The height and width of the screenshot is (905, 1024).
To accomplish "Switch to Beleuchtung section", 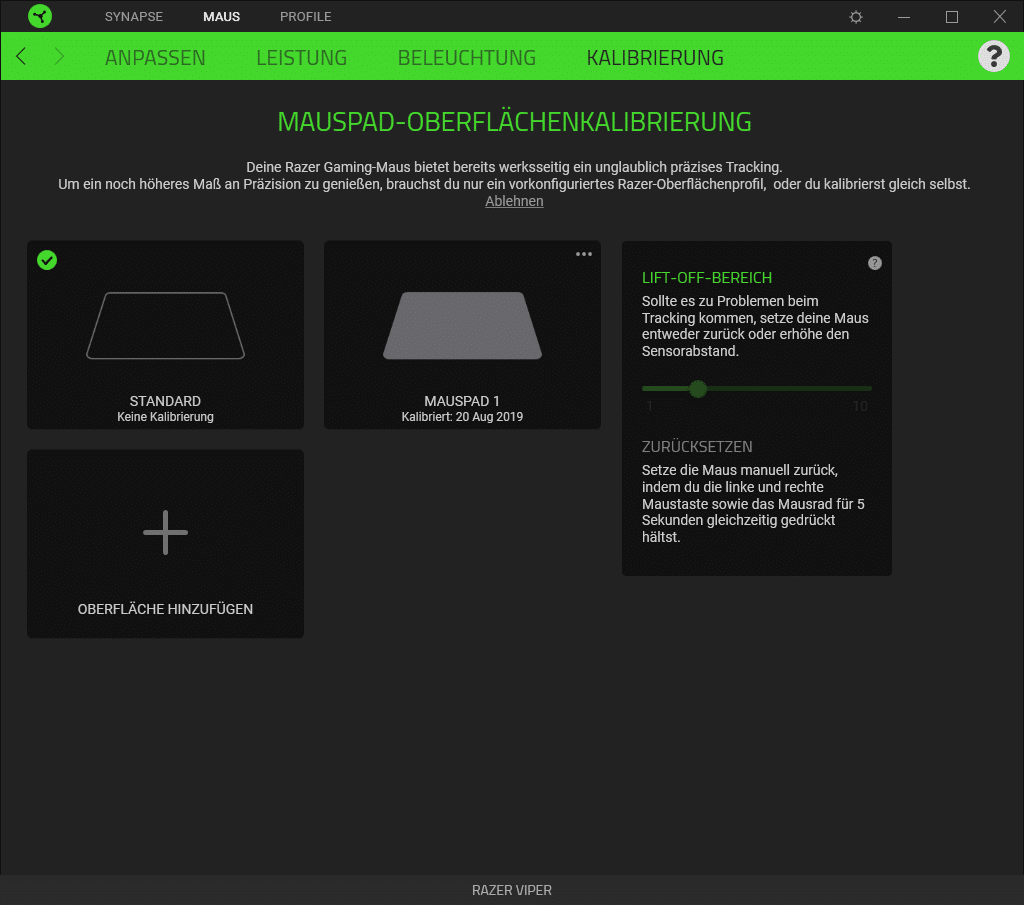I will coord(466,58).
